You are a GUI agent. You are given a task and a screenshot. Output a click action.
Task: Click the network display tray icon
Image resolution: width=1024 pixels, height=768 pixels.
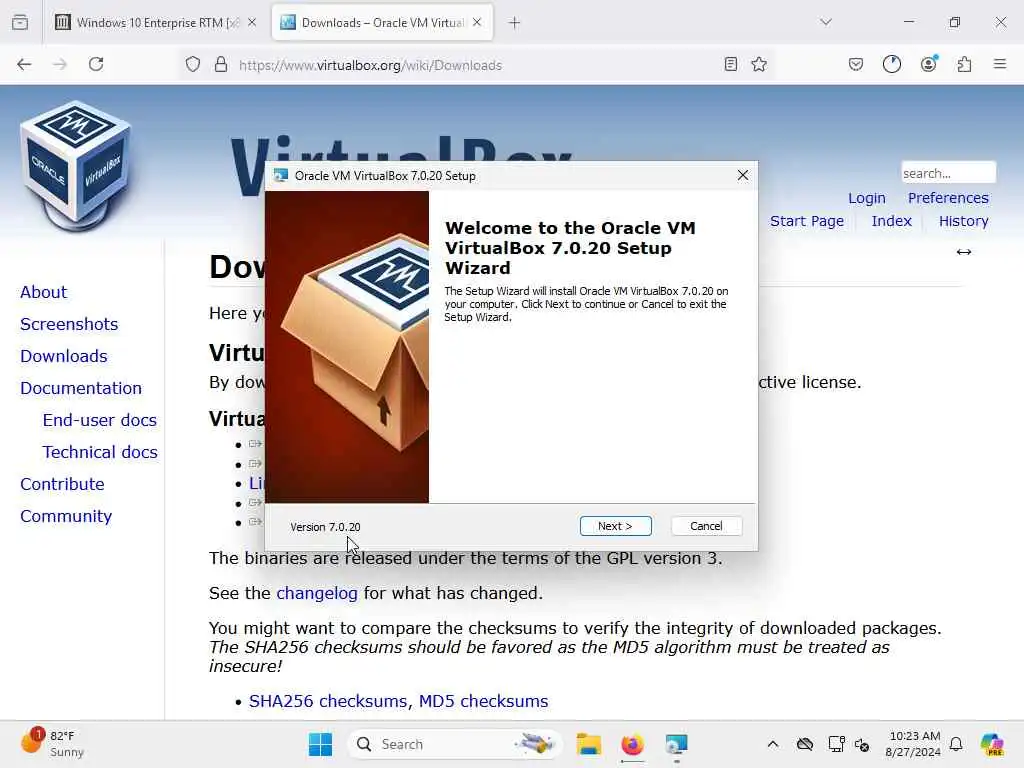(x=836, y=744)
